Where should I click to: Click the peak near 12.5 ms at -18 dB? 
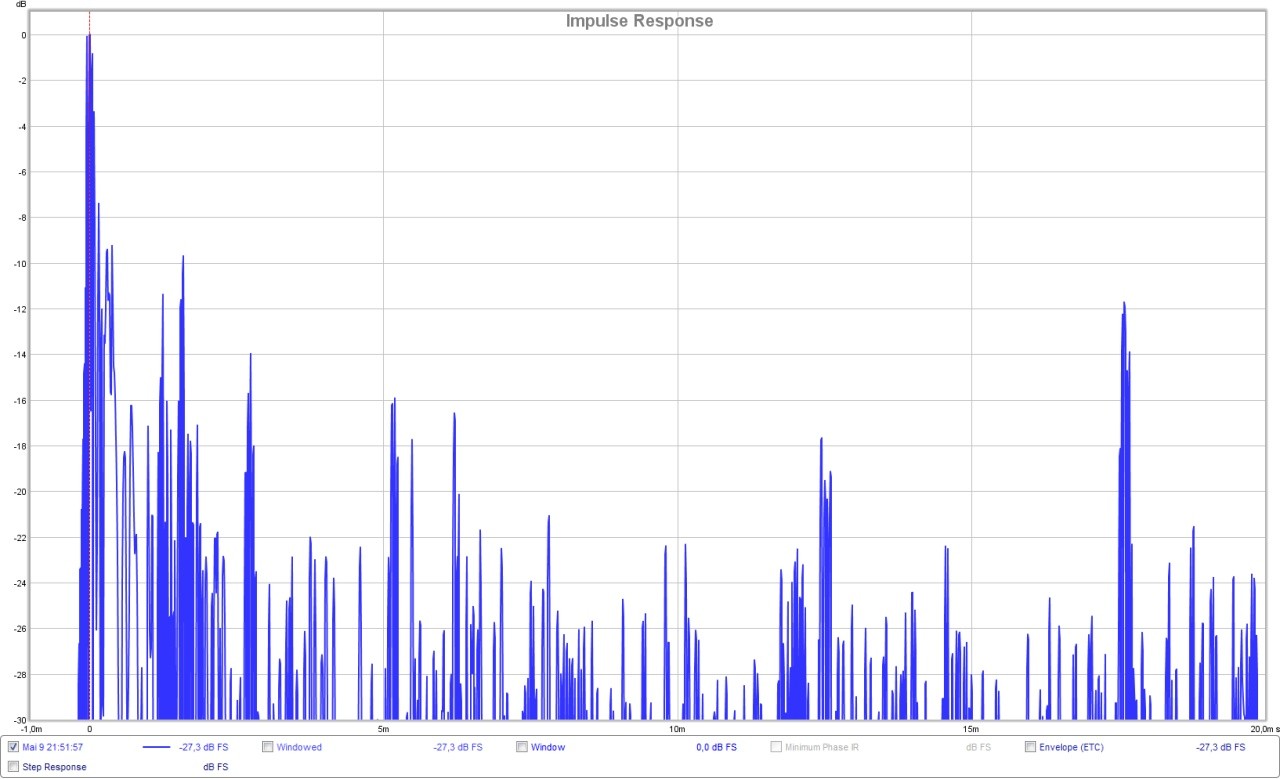821,440
